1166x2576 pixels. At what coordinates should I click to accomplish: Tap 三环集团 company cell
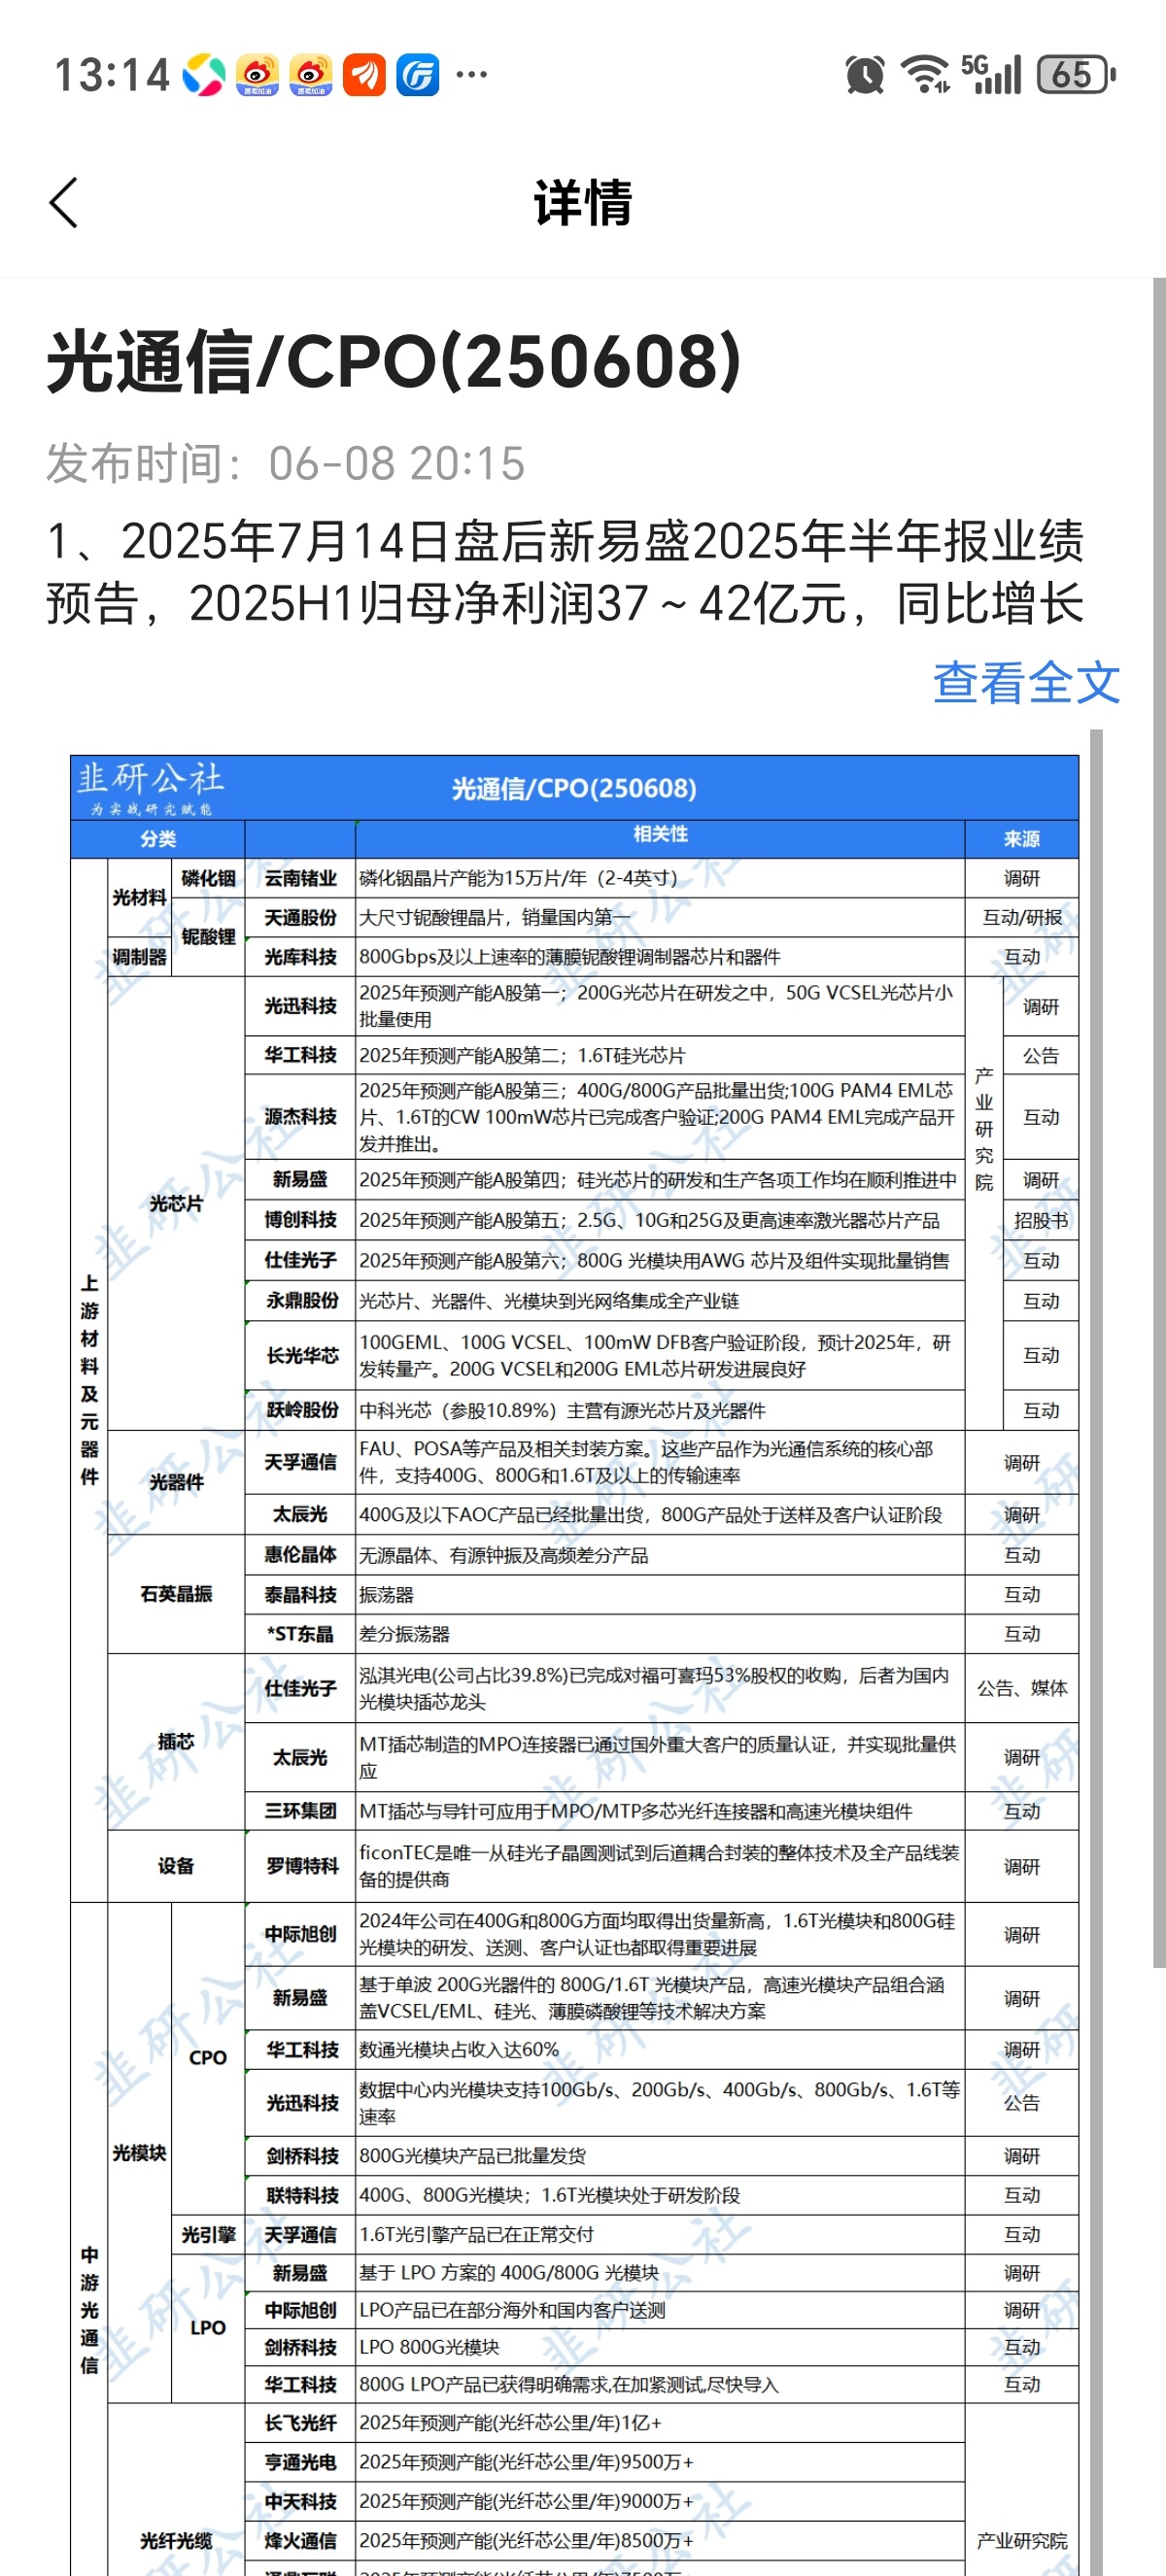[300, 1811]
